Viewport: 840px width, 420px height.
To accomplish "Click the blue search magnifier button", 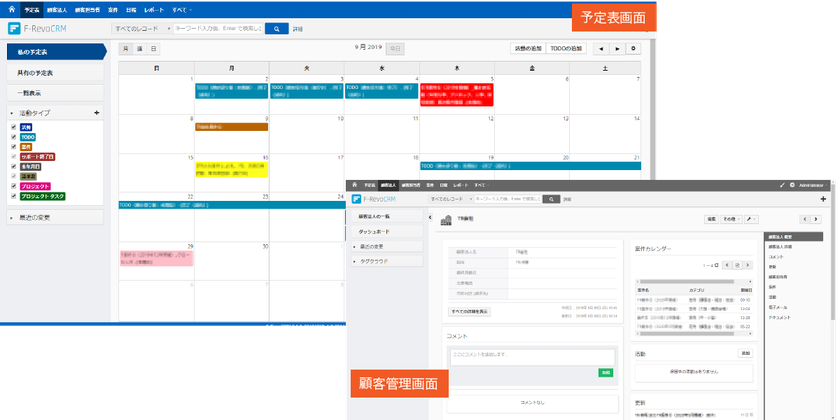I will (x=276, y=29).
